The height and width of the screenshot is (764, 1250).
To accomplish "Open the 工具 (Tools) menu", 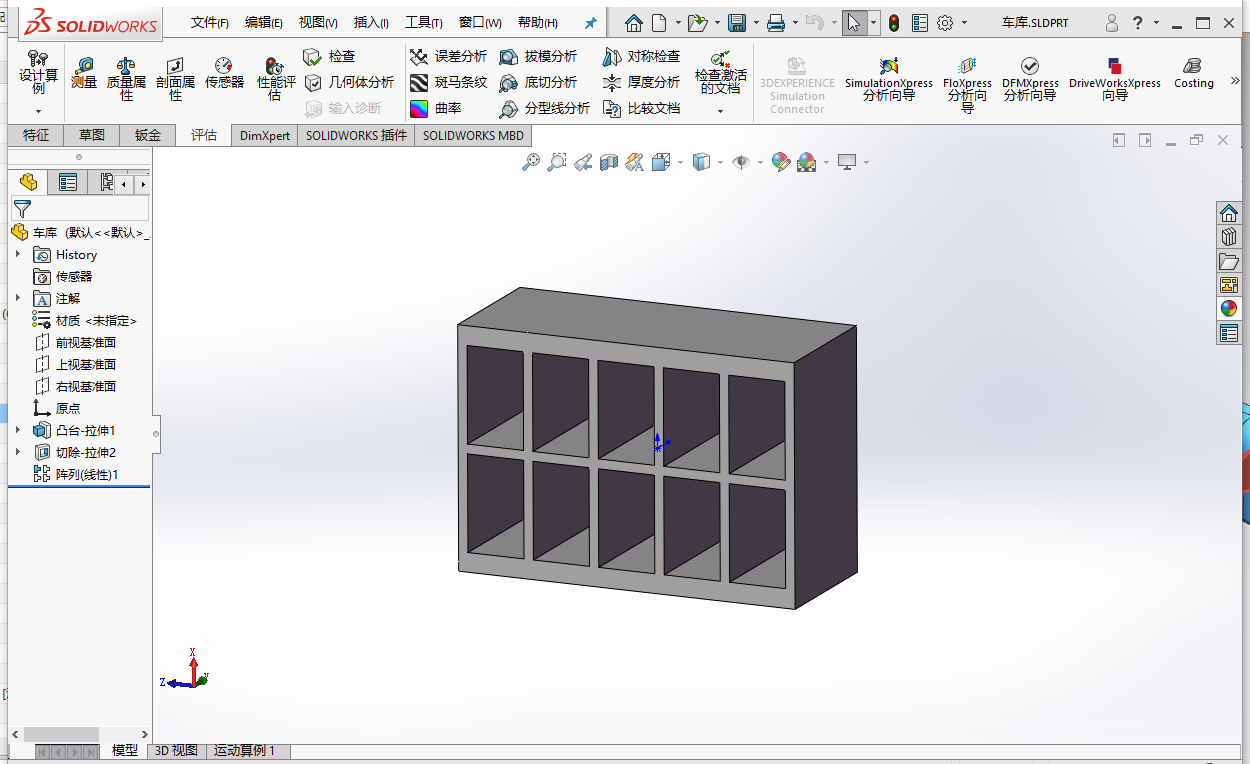I will pyautogui.click(x=424, y=22).
